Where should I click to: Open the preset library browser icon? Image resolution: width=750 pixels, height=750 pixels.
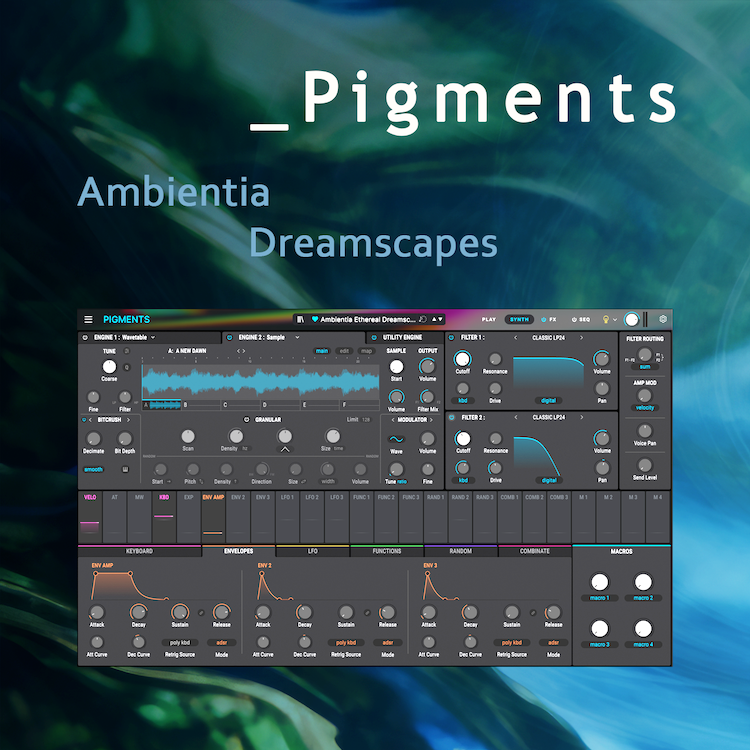coord(300,319)
